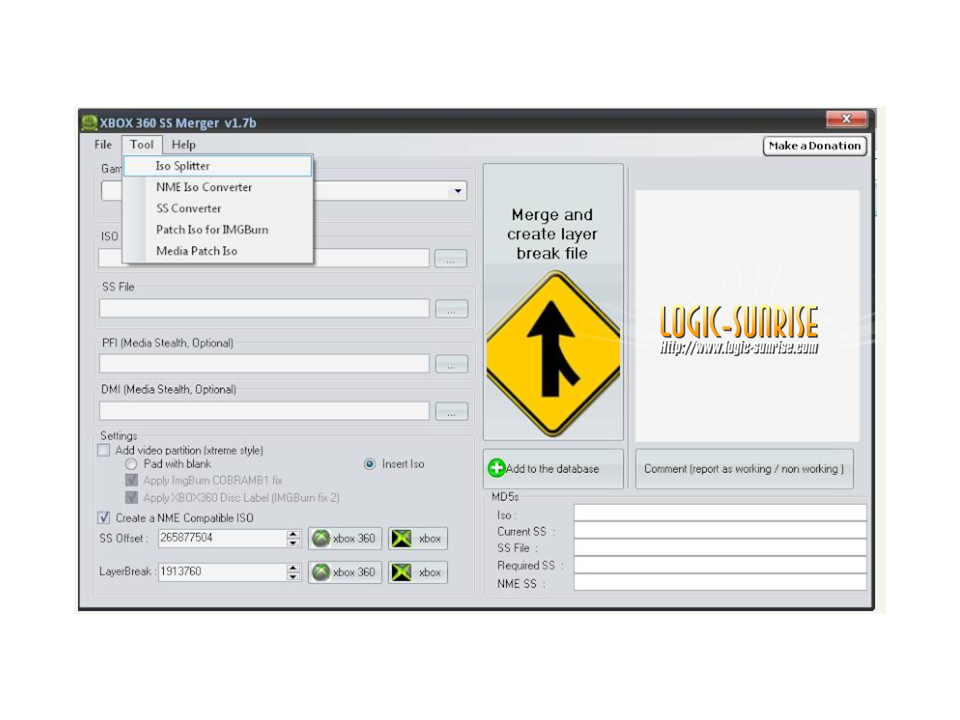Toggle Apply ImgBurn COBRAMB1 fix checkbox

131,480
